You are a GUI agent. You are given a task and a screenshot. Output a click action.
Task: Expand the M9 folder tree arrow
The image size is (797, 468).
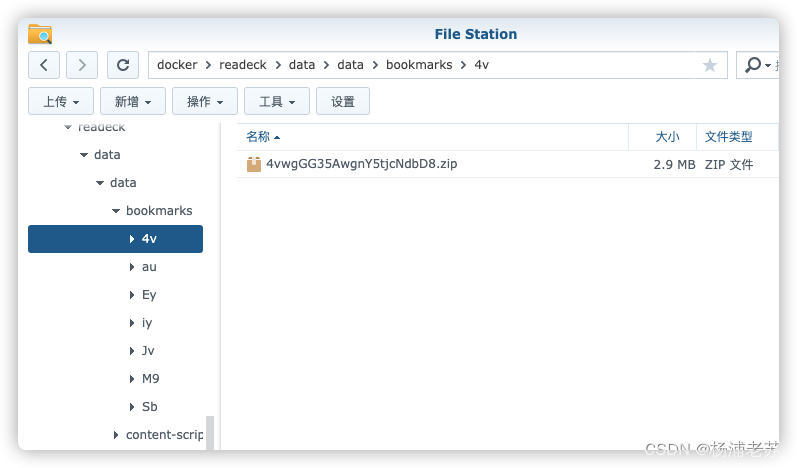click(x=132, y=379)
